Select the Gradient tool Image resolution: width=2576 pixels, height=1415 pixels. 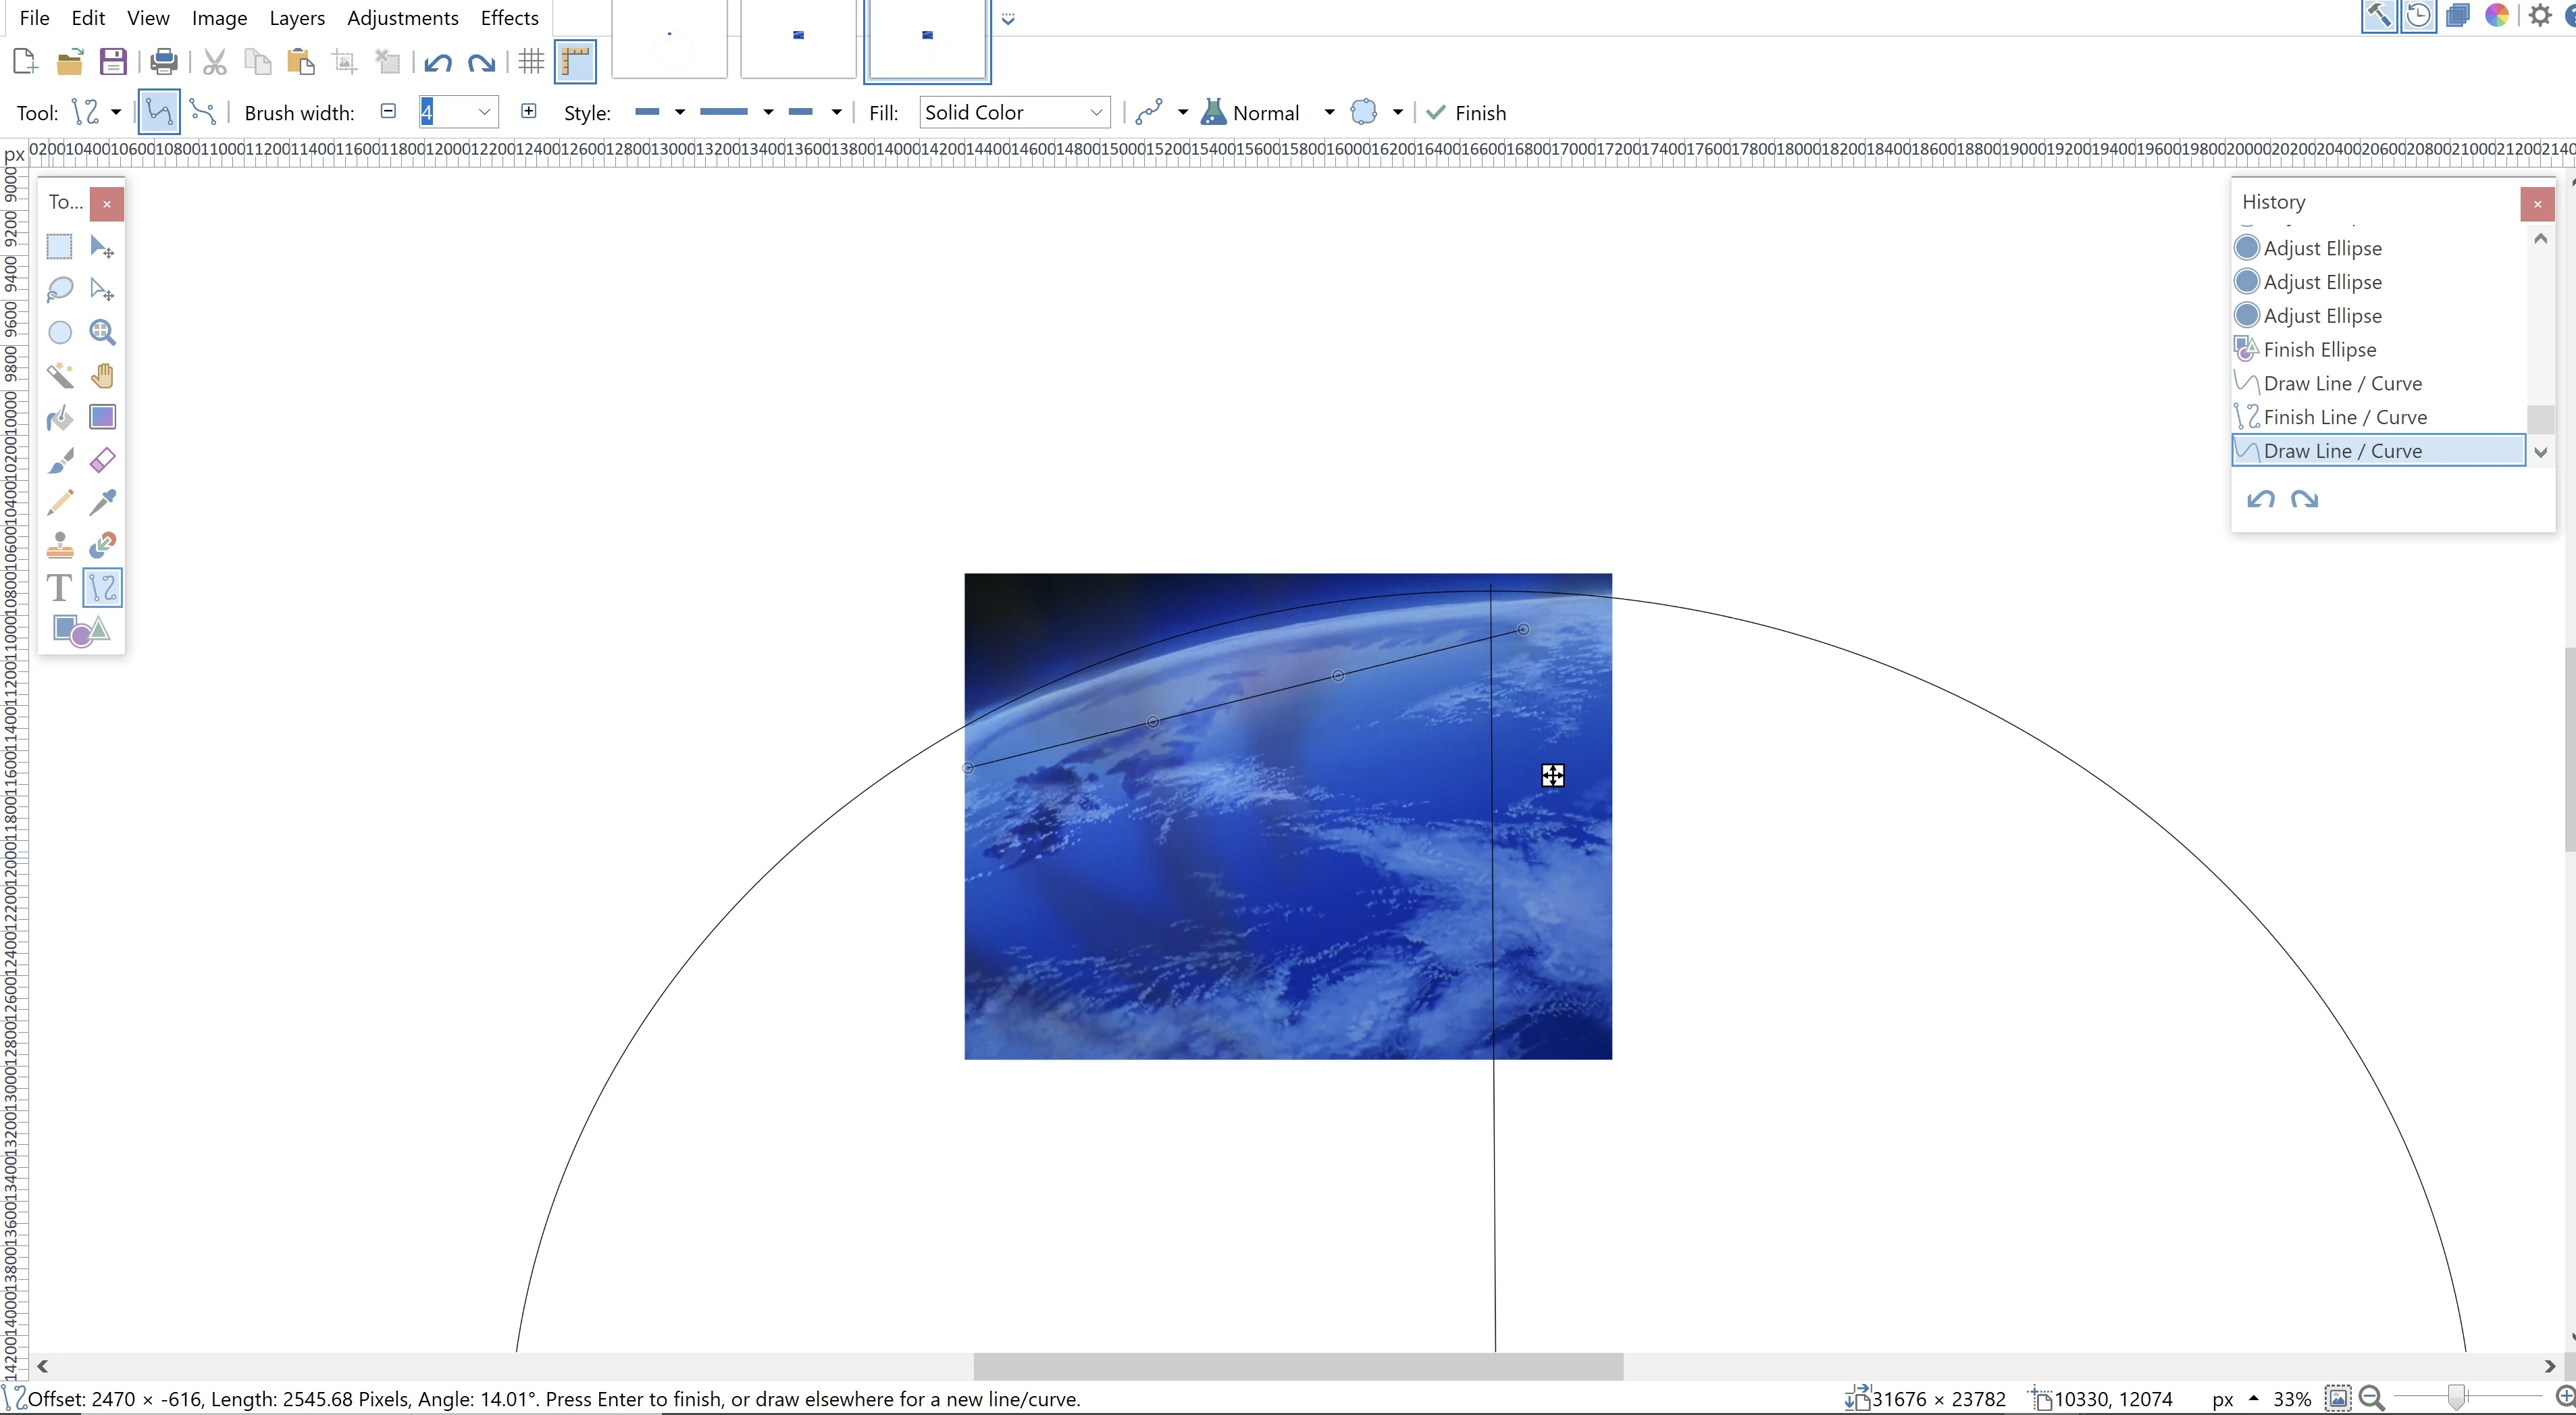[x=102, y=418]
